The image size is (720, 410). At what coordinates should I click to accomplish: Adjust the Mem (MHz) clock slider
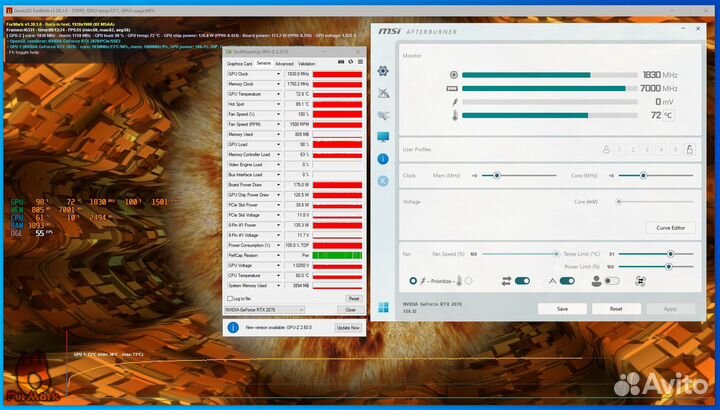pyautogui.click(x=496, y=175)
